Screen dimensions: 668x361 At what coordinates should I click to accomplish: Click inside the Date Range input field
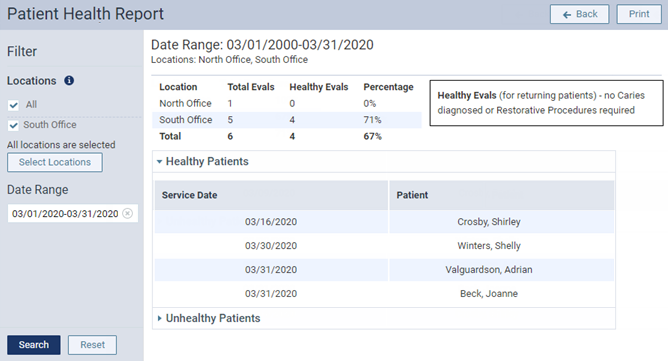tap(65, 214)
